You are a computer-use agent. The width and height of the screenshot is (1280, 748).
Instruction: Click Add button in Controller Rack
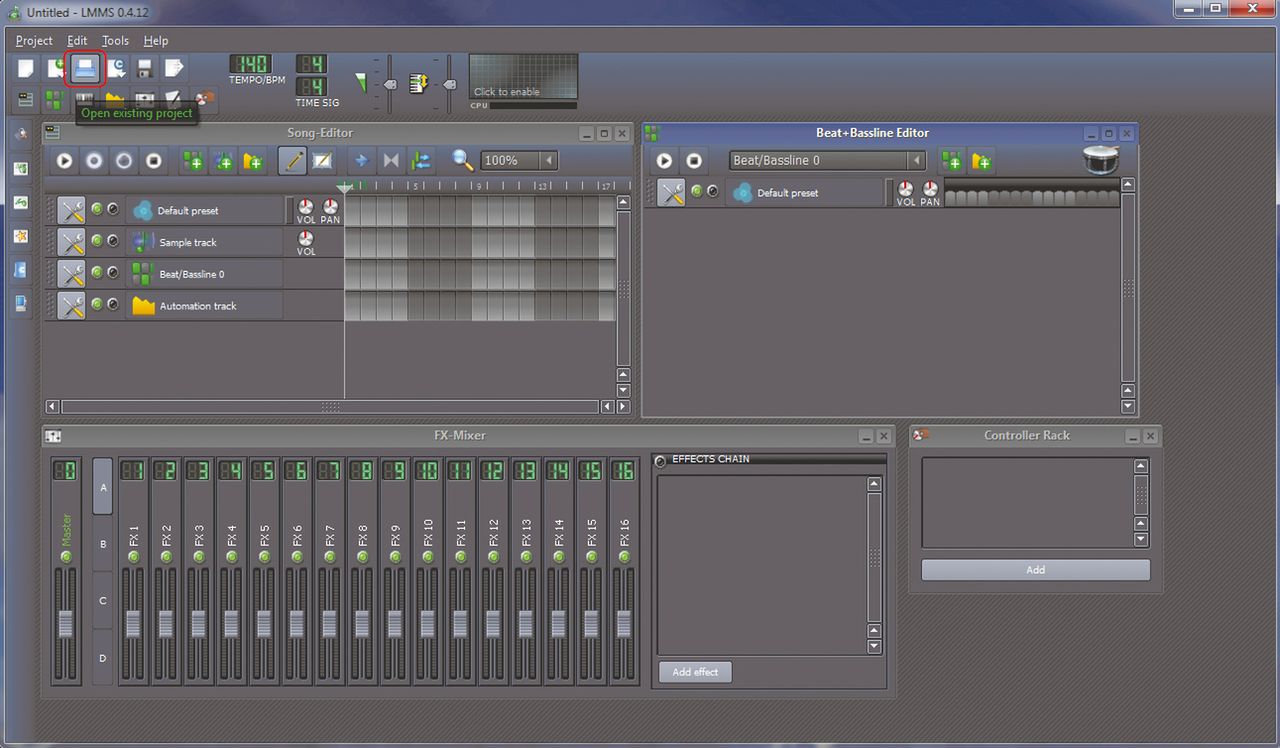point(1035,569)
